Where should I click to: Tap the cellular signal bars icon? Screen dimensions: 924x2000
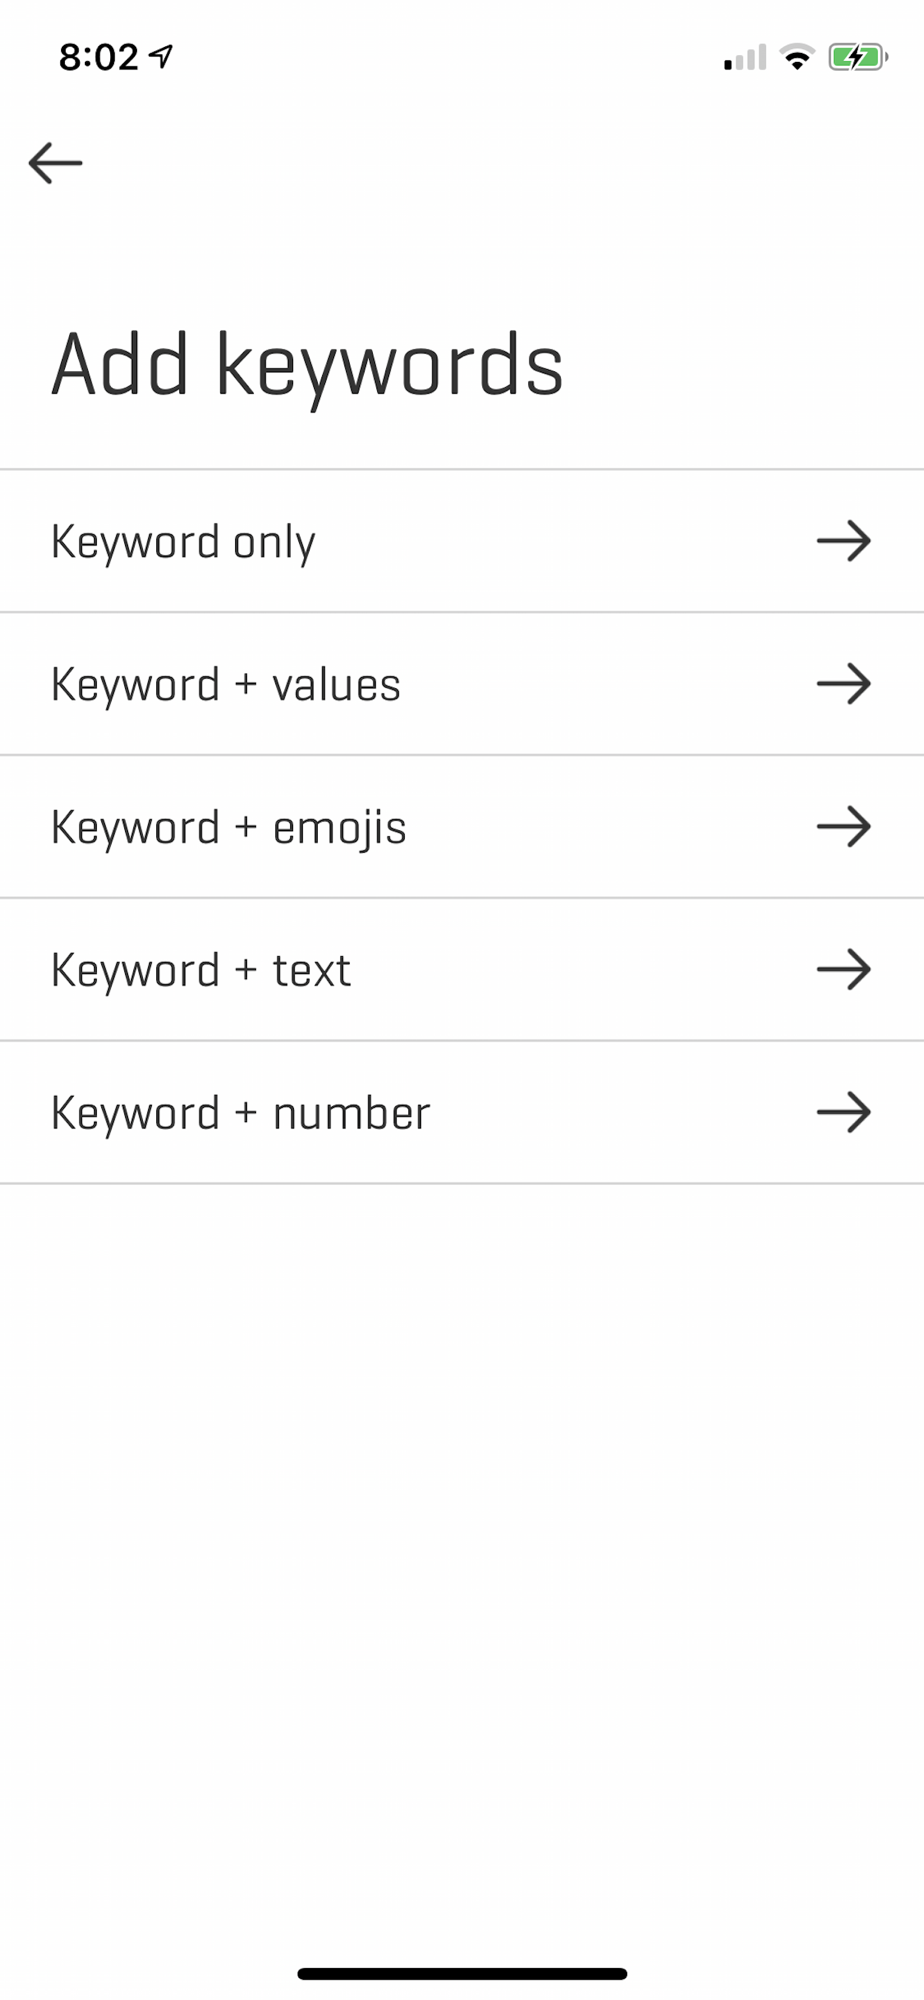click(x=745, y=57)
